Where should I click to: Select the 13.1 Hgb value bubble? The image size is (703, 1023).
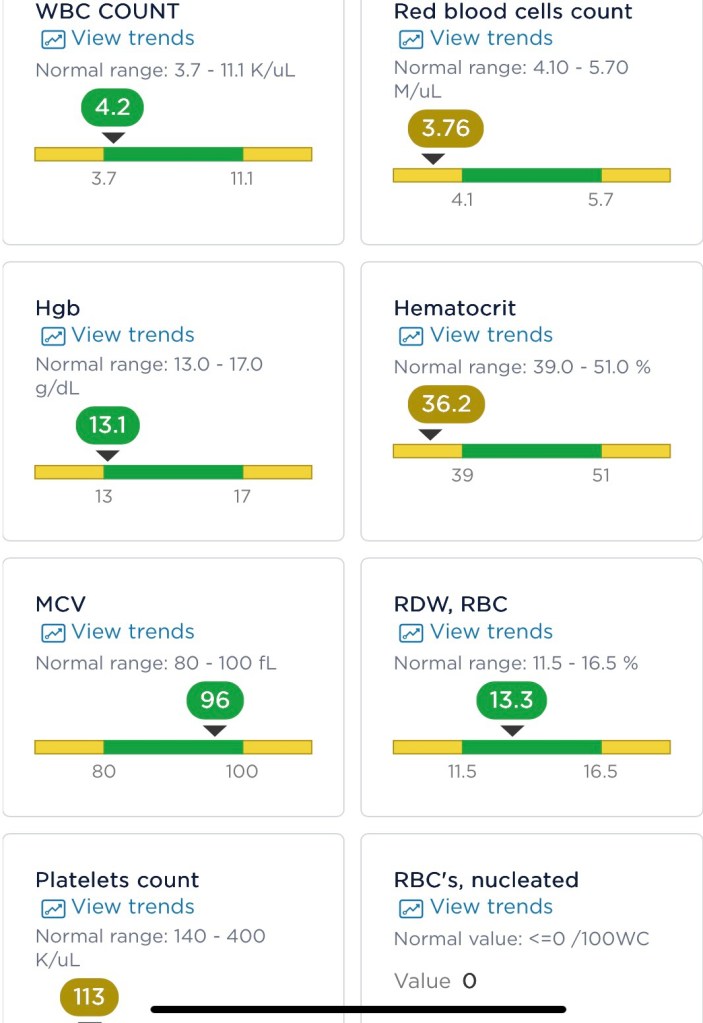point(108,426)
